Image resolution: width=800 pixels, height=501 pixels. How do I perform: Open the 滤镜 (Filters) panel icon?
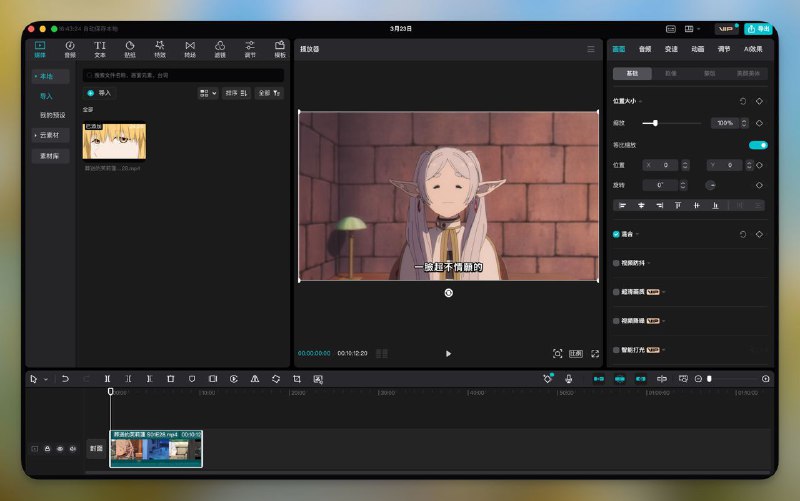coord(219,48)
